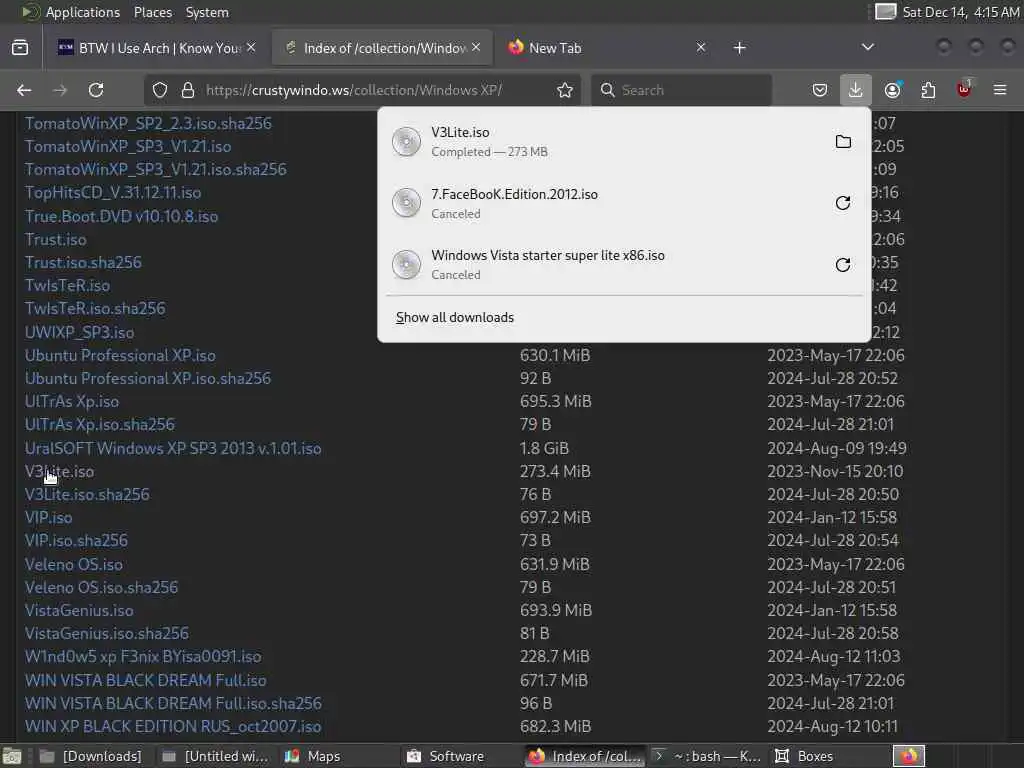The height and width of the screenshot is (768, 1024).
Task: Open UlTrAs Xp.iso link
Action: pyautogui.click(x=72, y=401)
